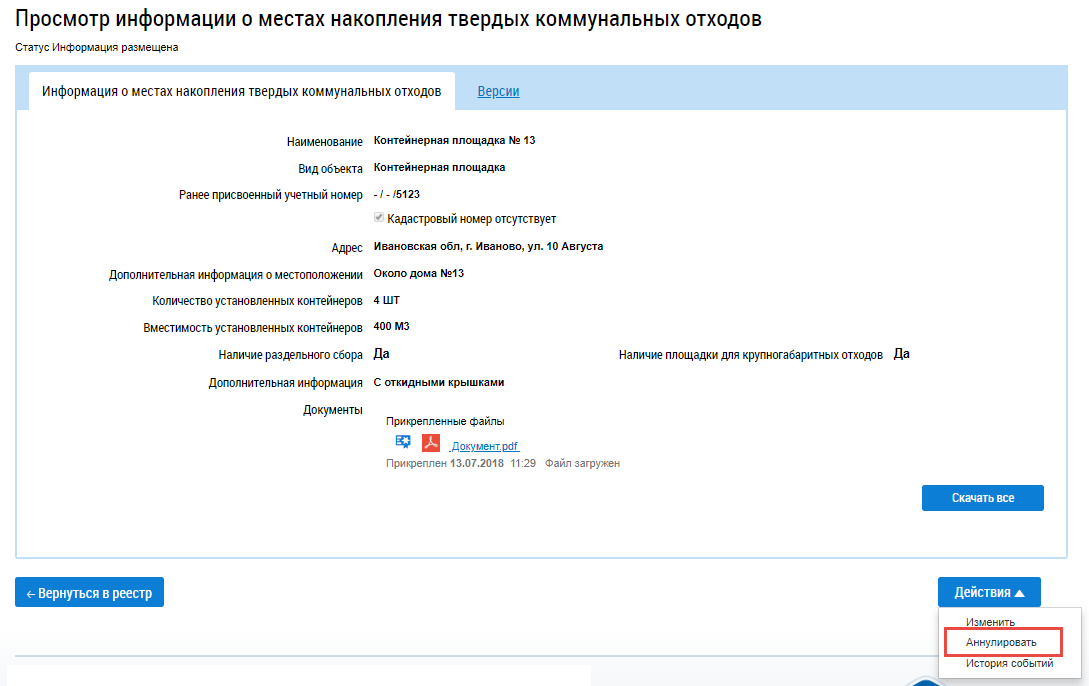Click the Документы label

(x=333, y=410)
